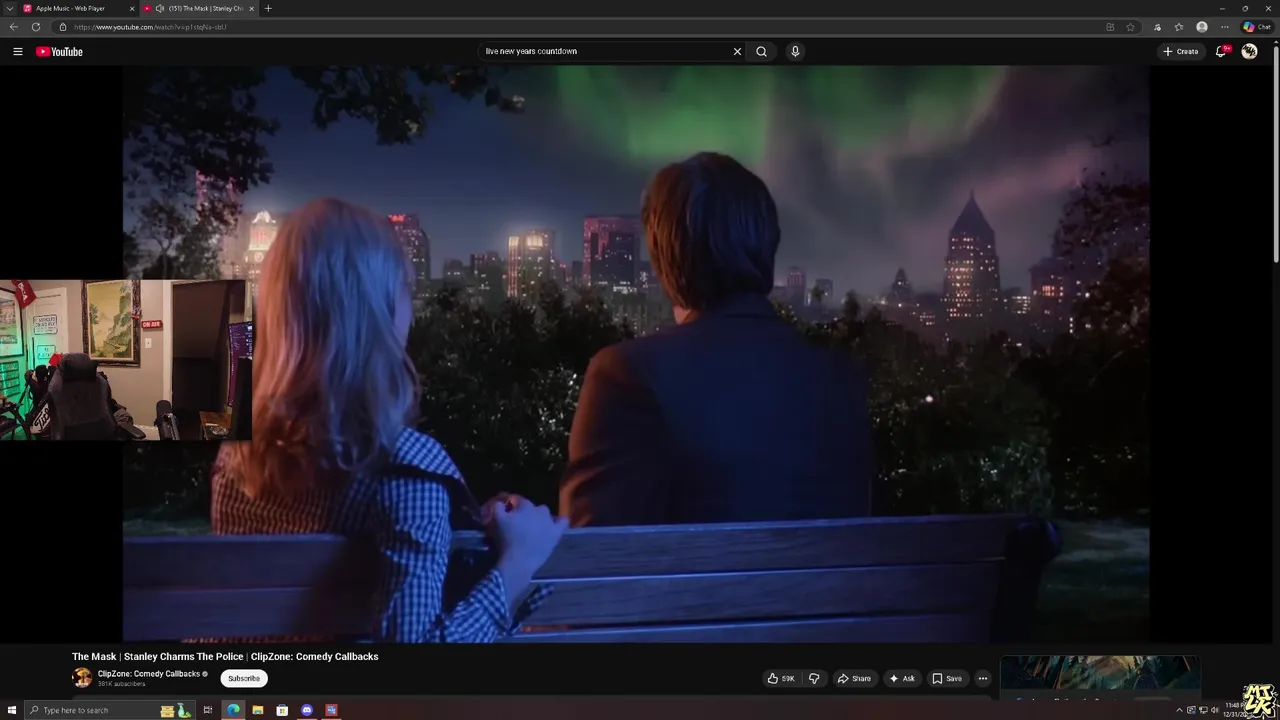Go to the YouTube home logo

[x=59, y=51]
